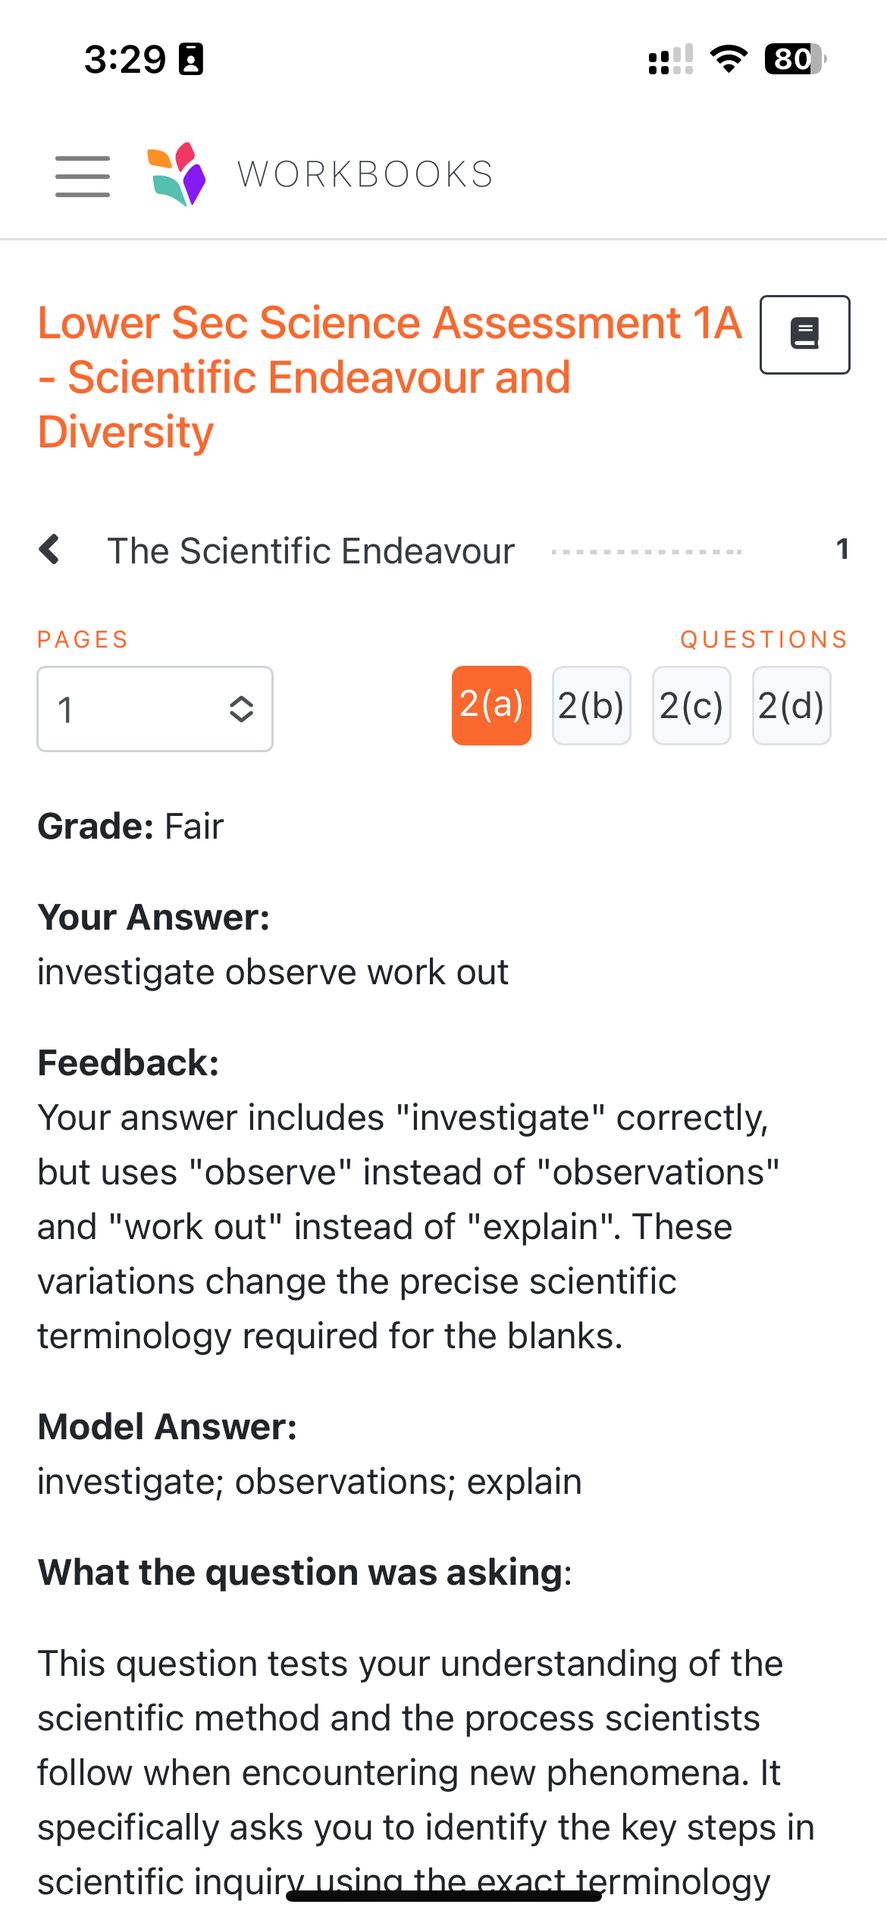Screen dimensions: 887x1920
Task: Click the up-down arrows on page selector
Action: coord(241,709)
